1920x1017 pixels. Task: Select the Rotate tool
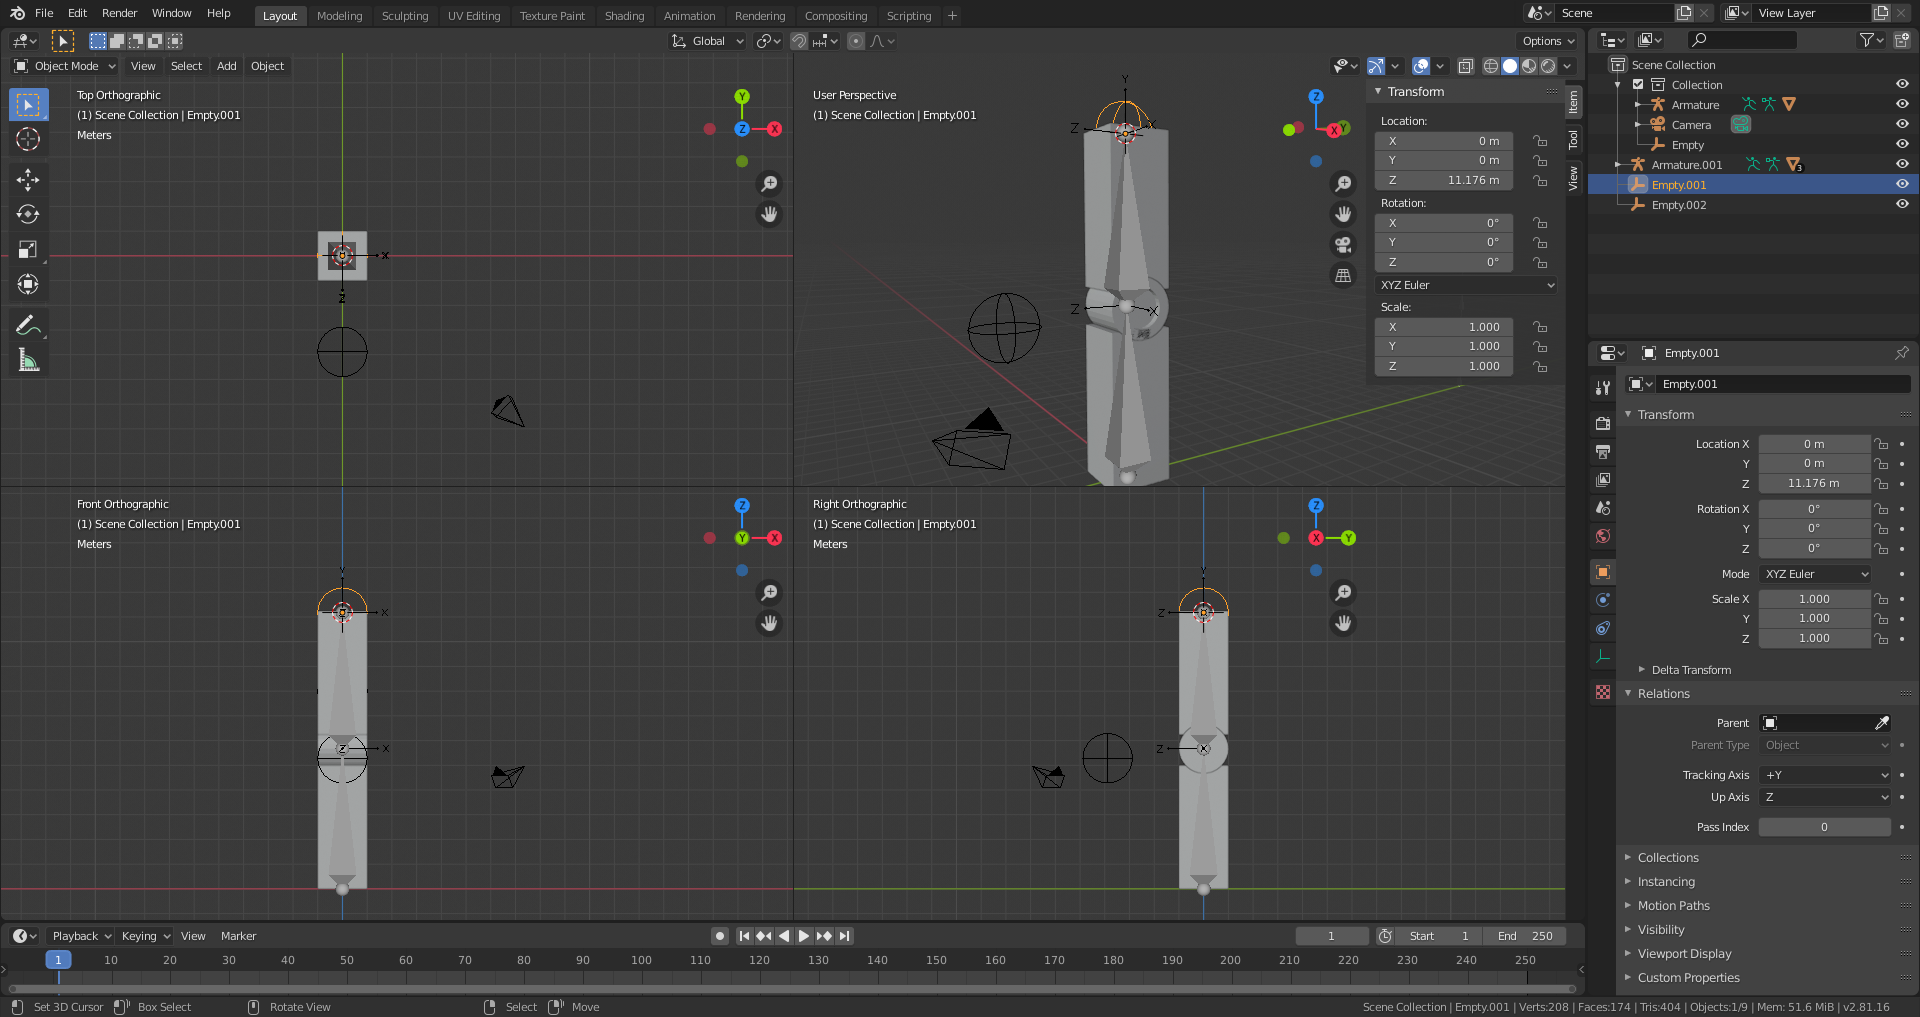(x=28, y=214)
